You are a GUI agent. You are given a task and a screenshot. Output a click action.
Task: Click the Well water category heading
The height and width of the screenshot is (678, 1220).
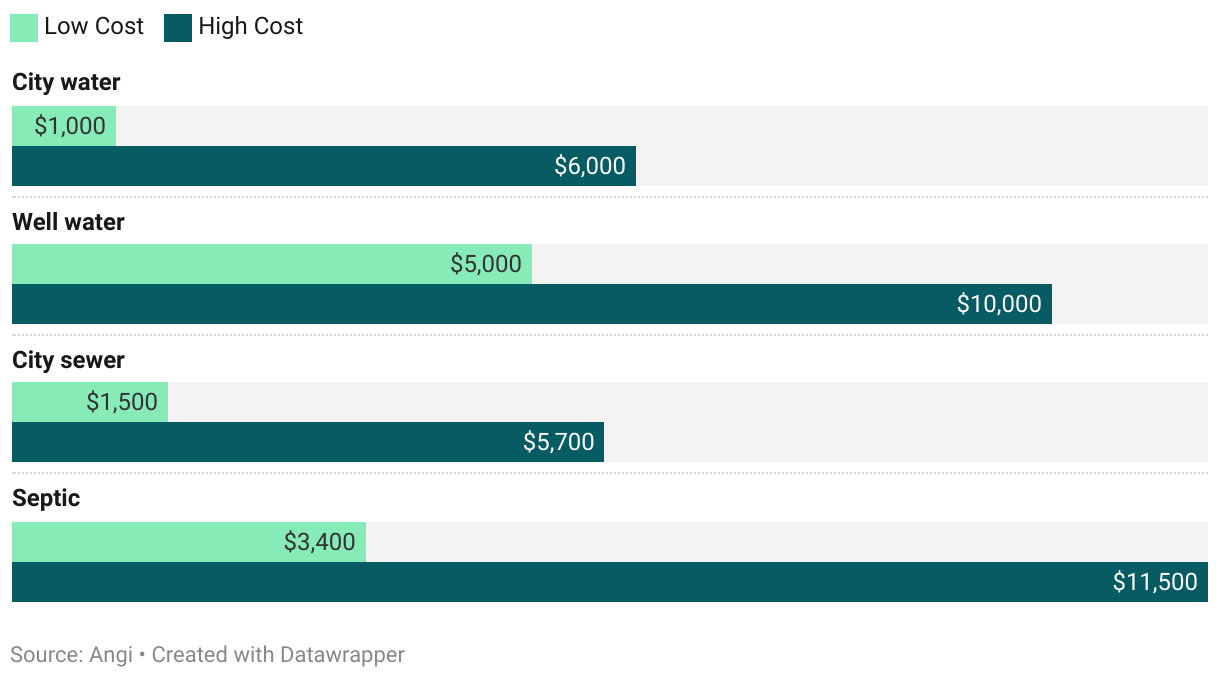[68, 222]
